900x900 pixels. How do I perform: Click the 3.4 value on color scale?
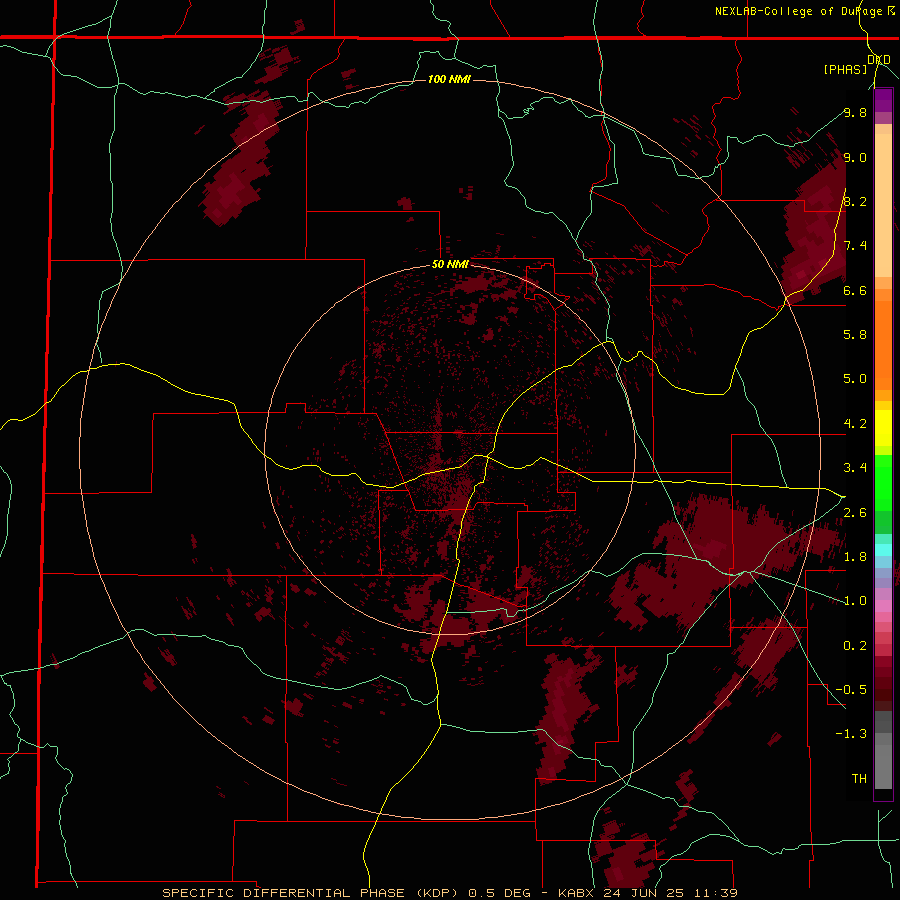pyautogui.click(x=855, y=468)
